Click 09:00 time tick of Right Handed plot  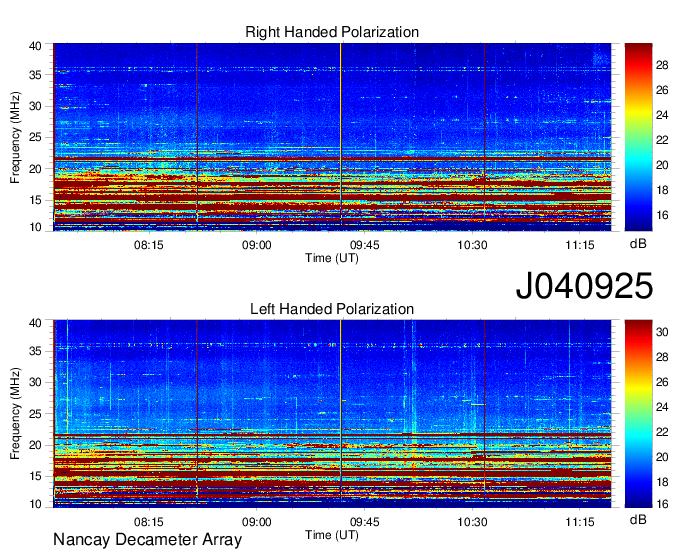(257, 245)
